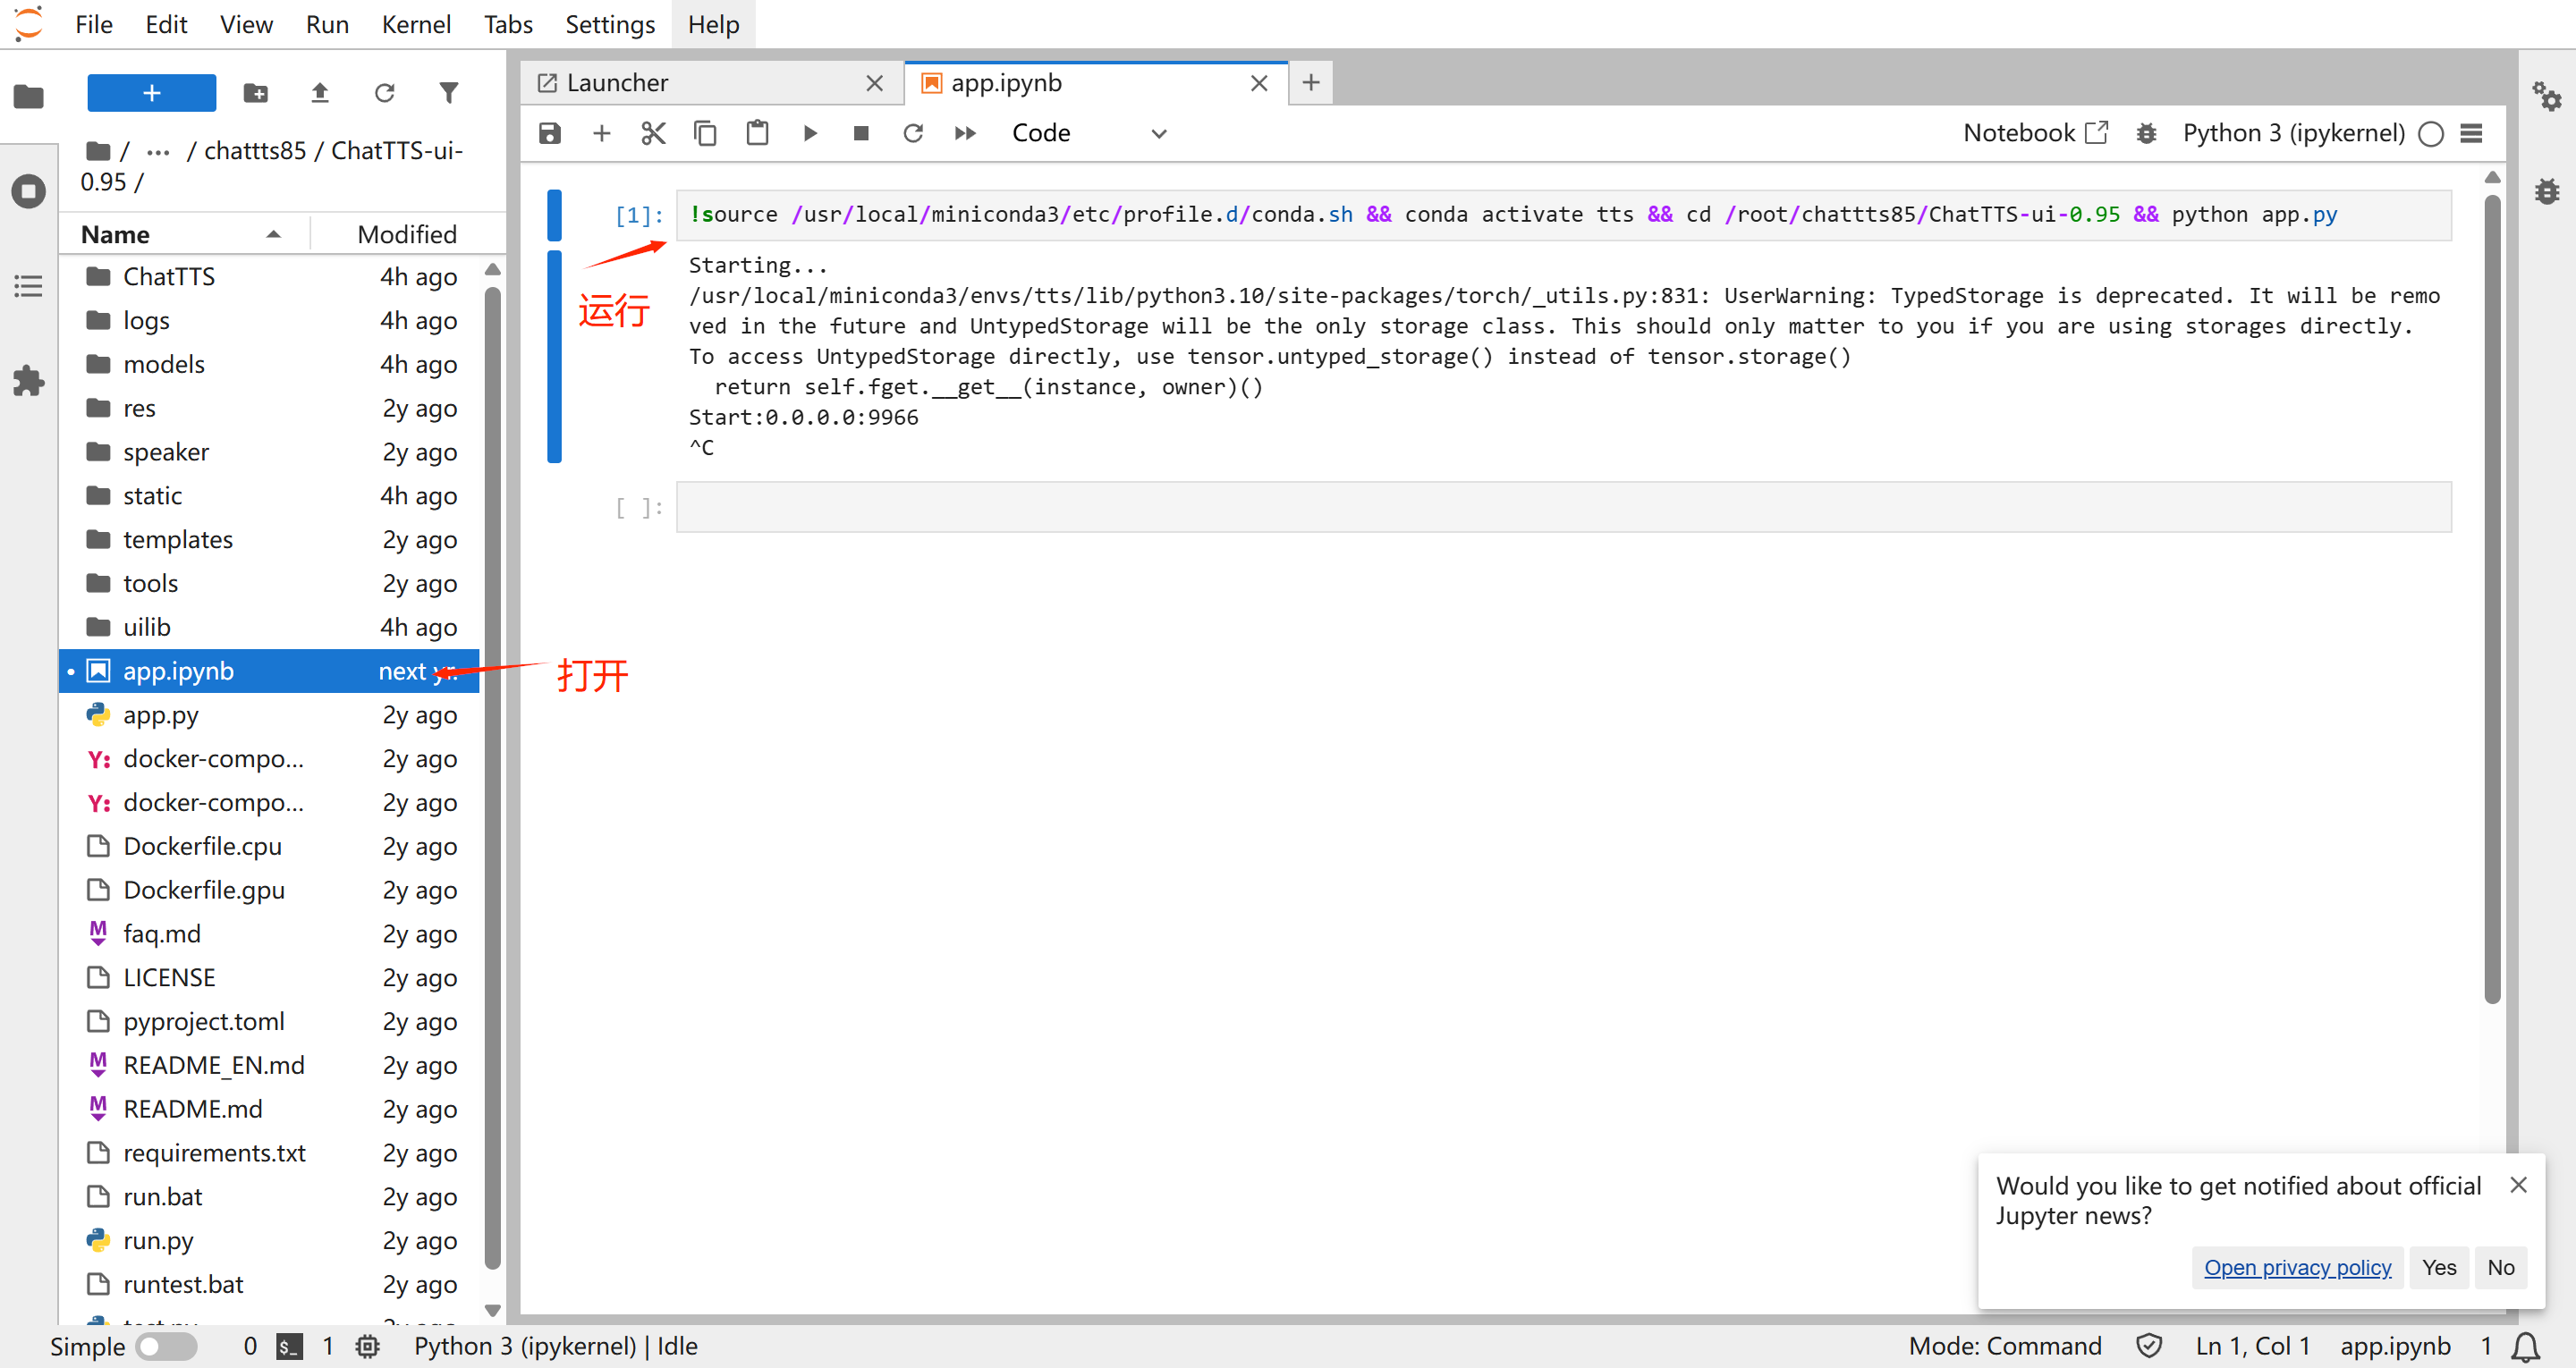
Task: Click the kernel status circle indicator
Action: 2431,134
